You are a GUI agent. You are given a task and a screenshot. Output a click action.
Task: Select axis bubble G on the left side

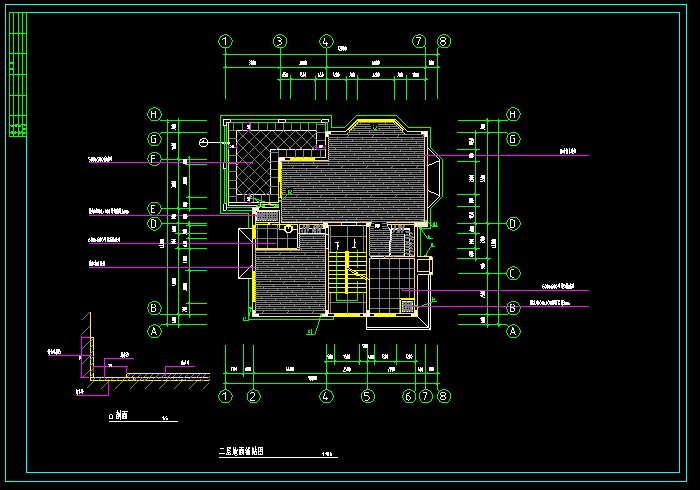tap(155, 139)
